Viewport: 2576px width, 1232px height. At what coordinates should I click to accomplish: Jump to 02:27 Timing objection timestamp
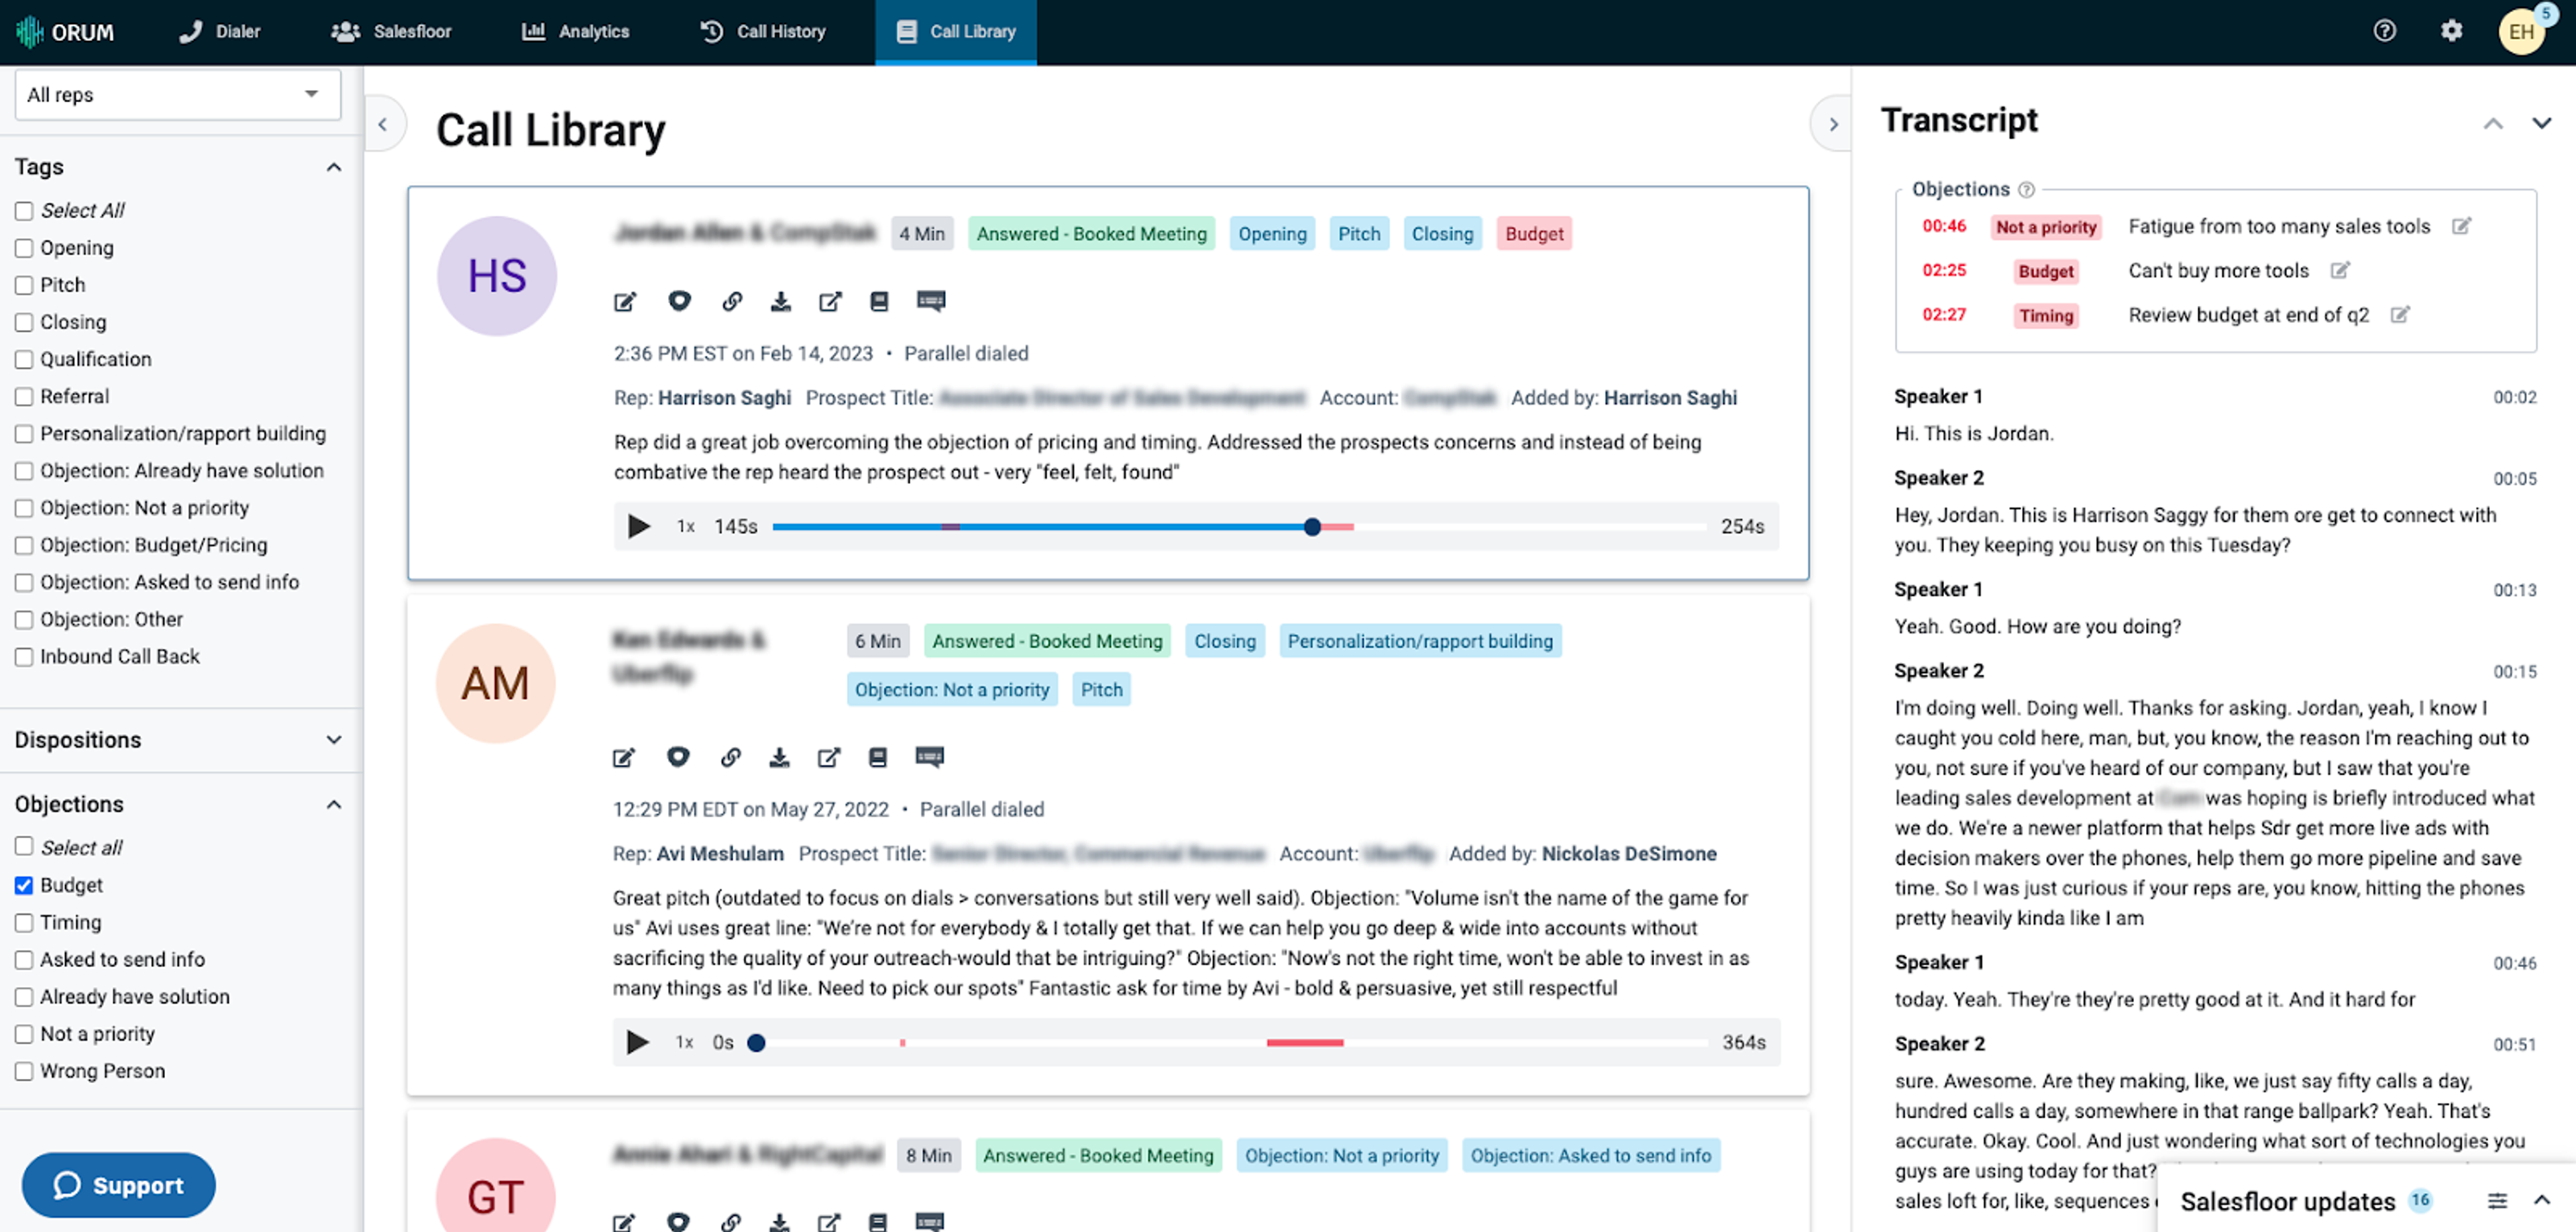1943,314
